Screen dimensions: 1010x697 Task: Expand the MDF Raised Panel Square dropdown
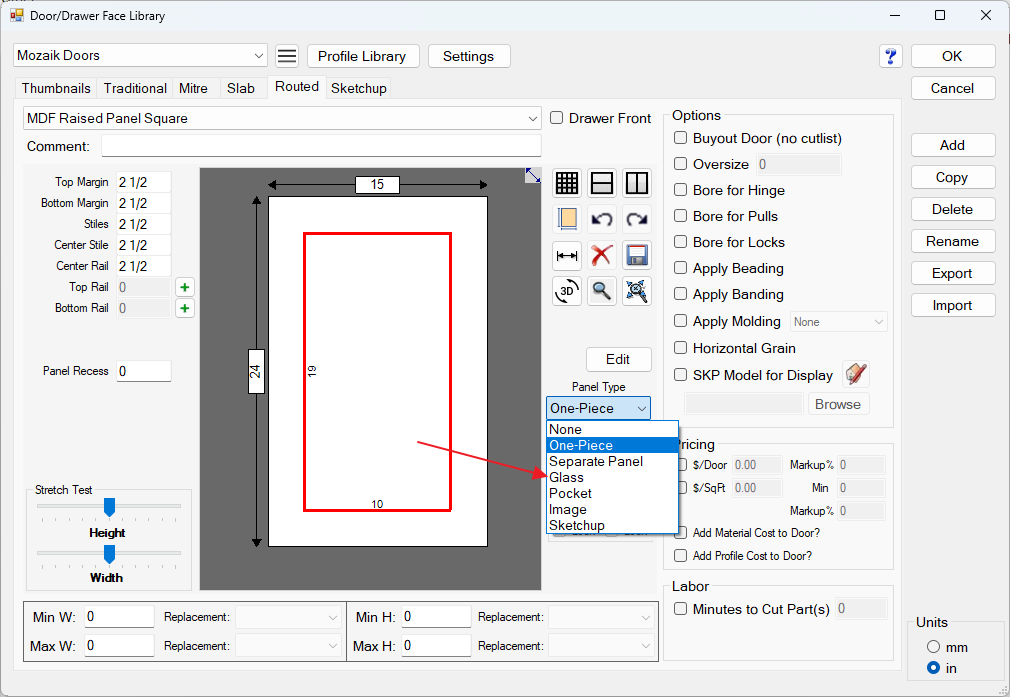pyautogui.click(x=532, y=119)
